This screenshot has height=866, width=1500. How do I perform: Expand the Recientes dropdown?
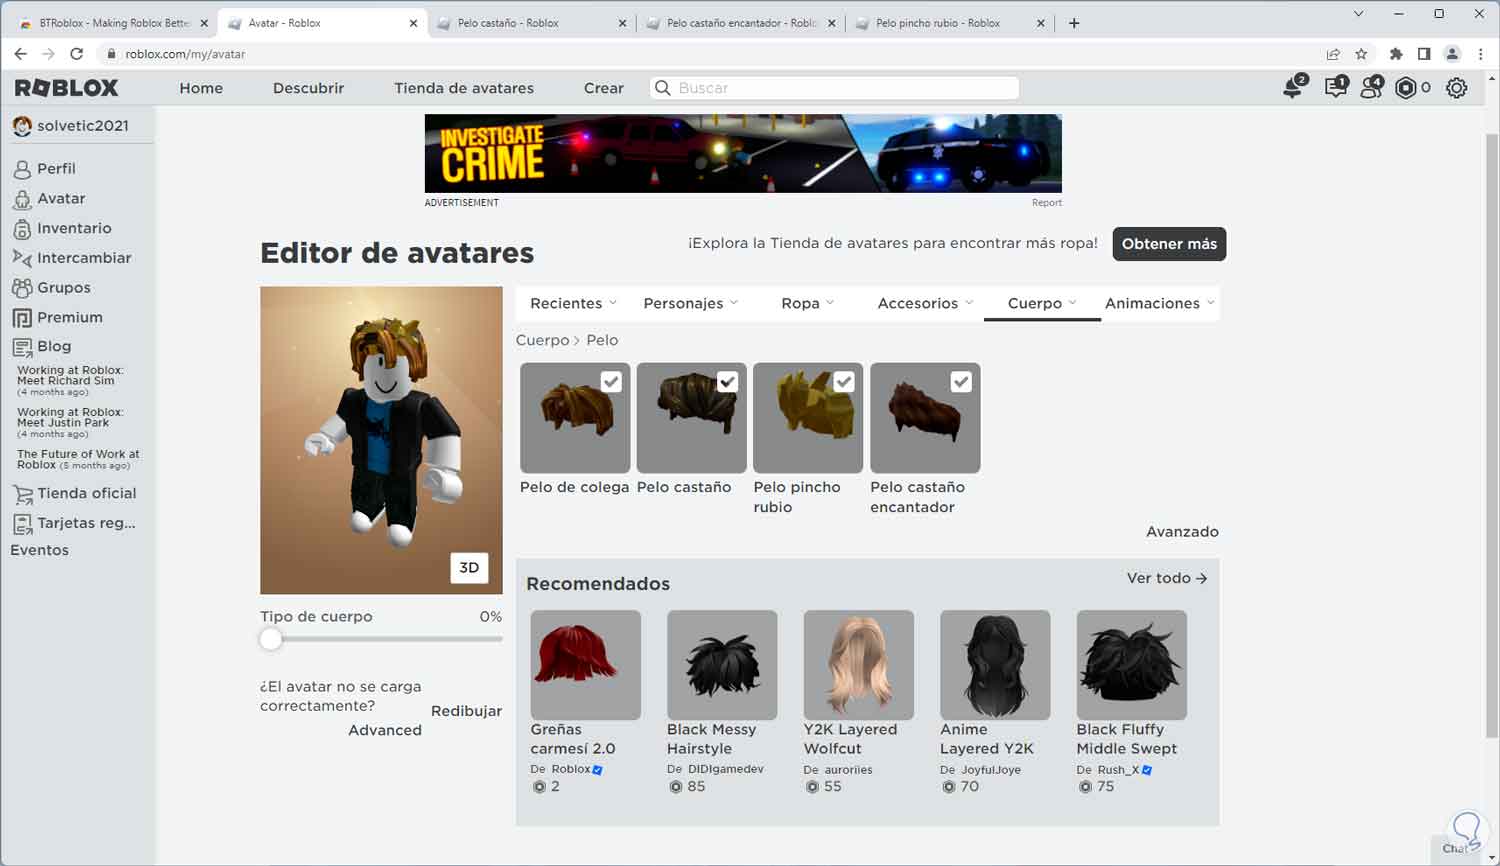point(573,303)
